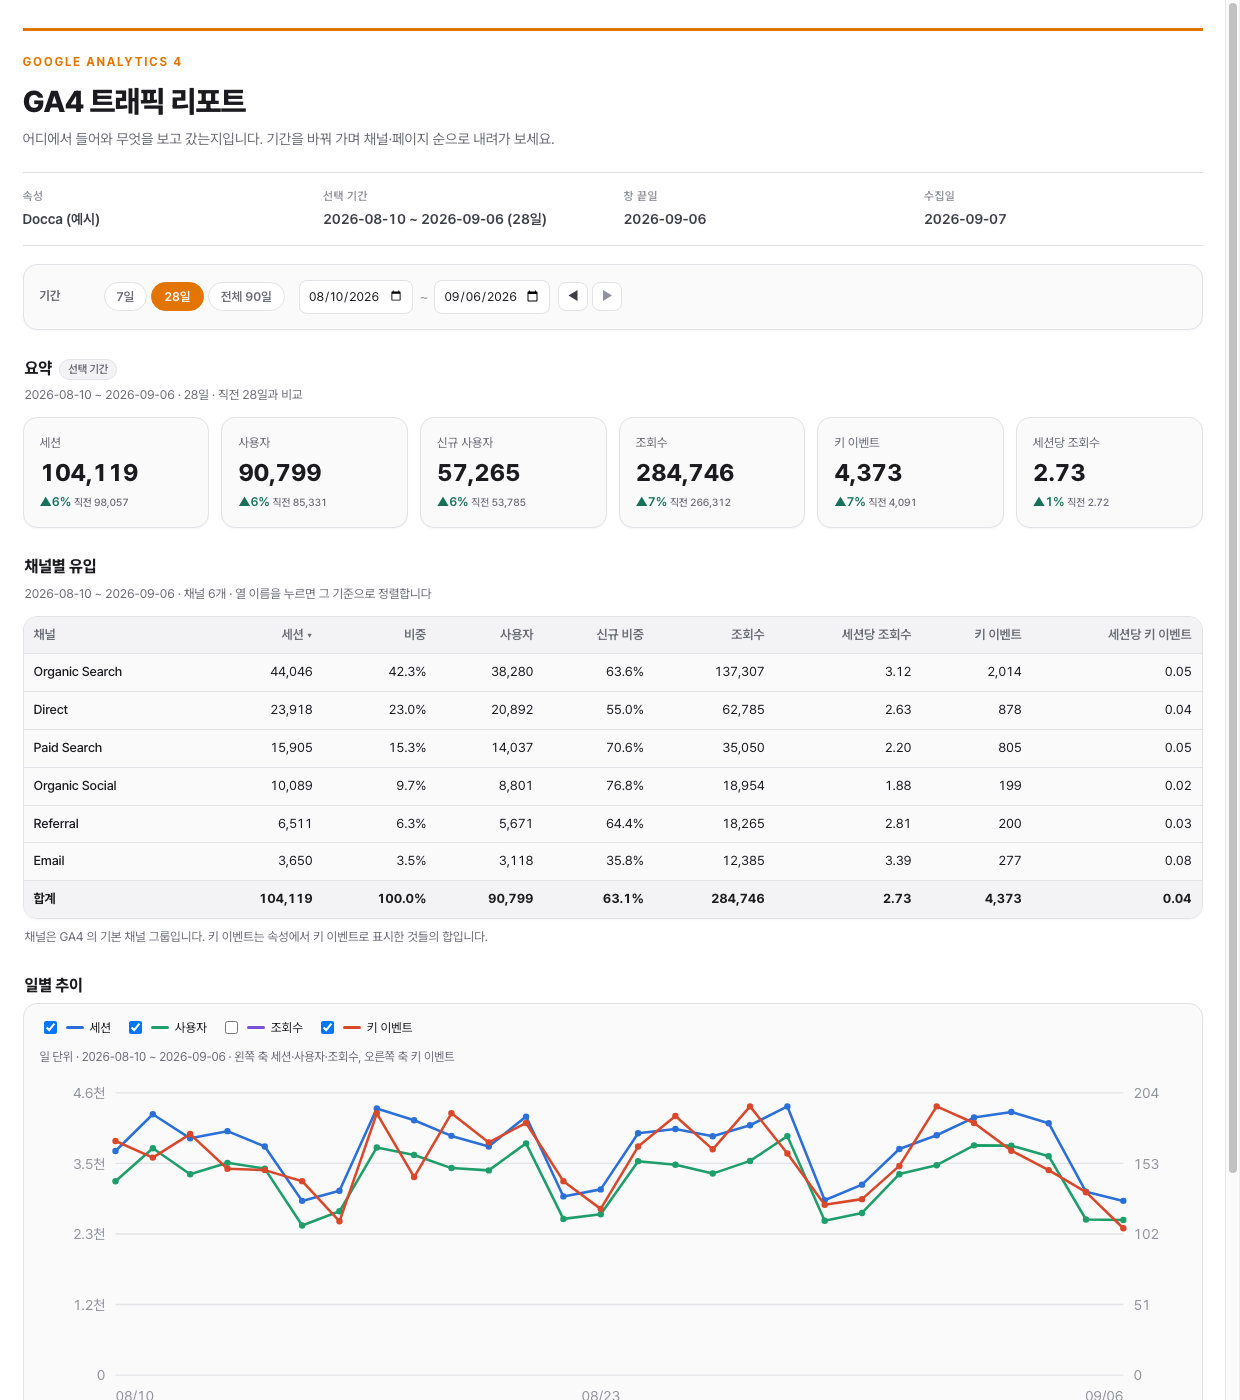Click the 104,119 value in the 세션 summary card
This screenshot has height=1400, width=1240.
(x=90, y=473)
